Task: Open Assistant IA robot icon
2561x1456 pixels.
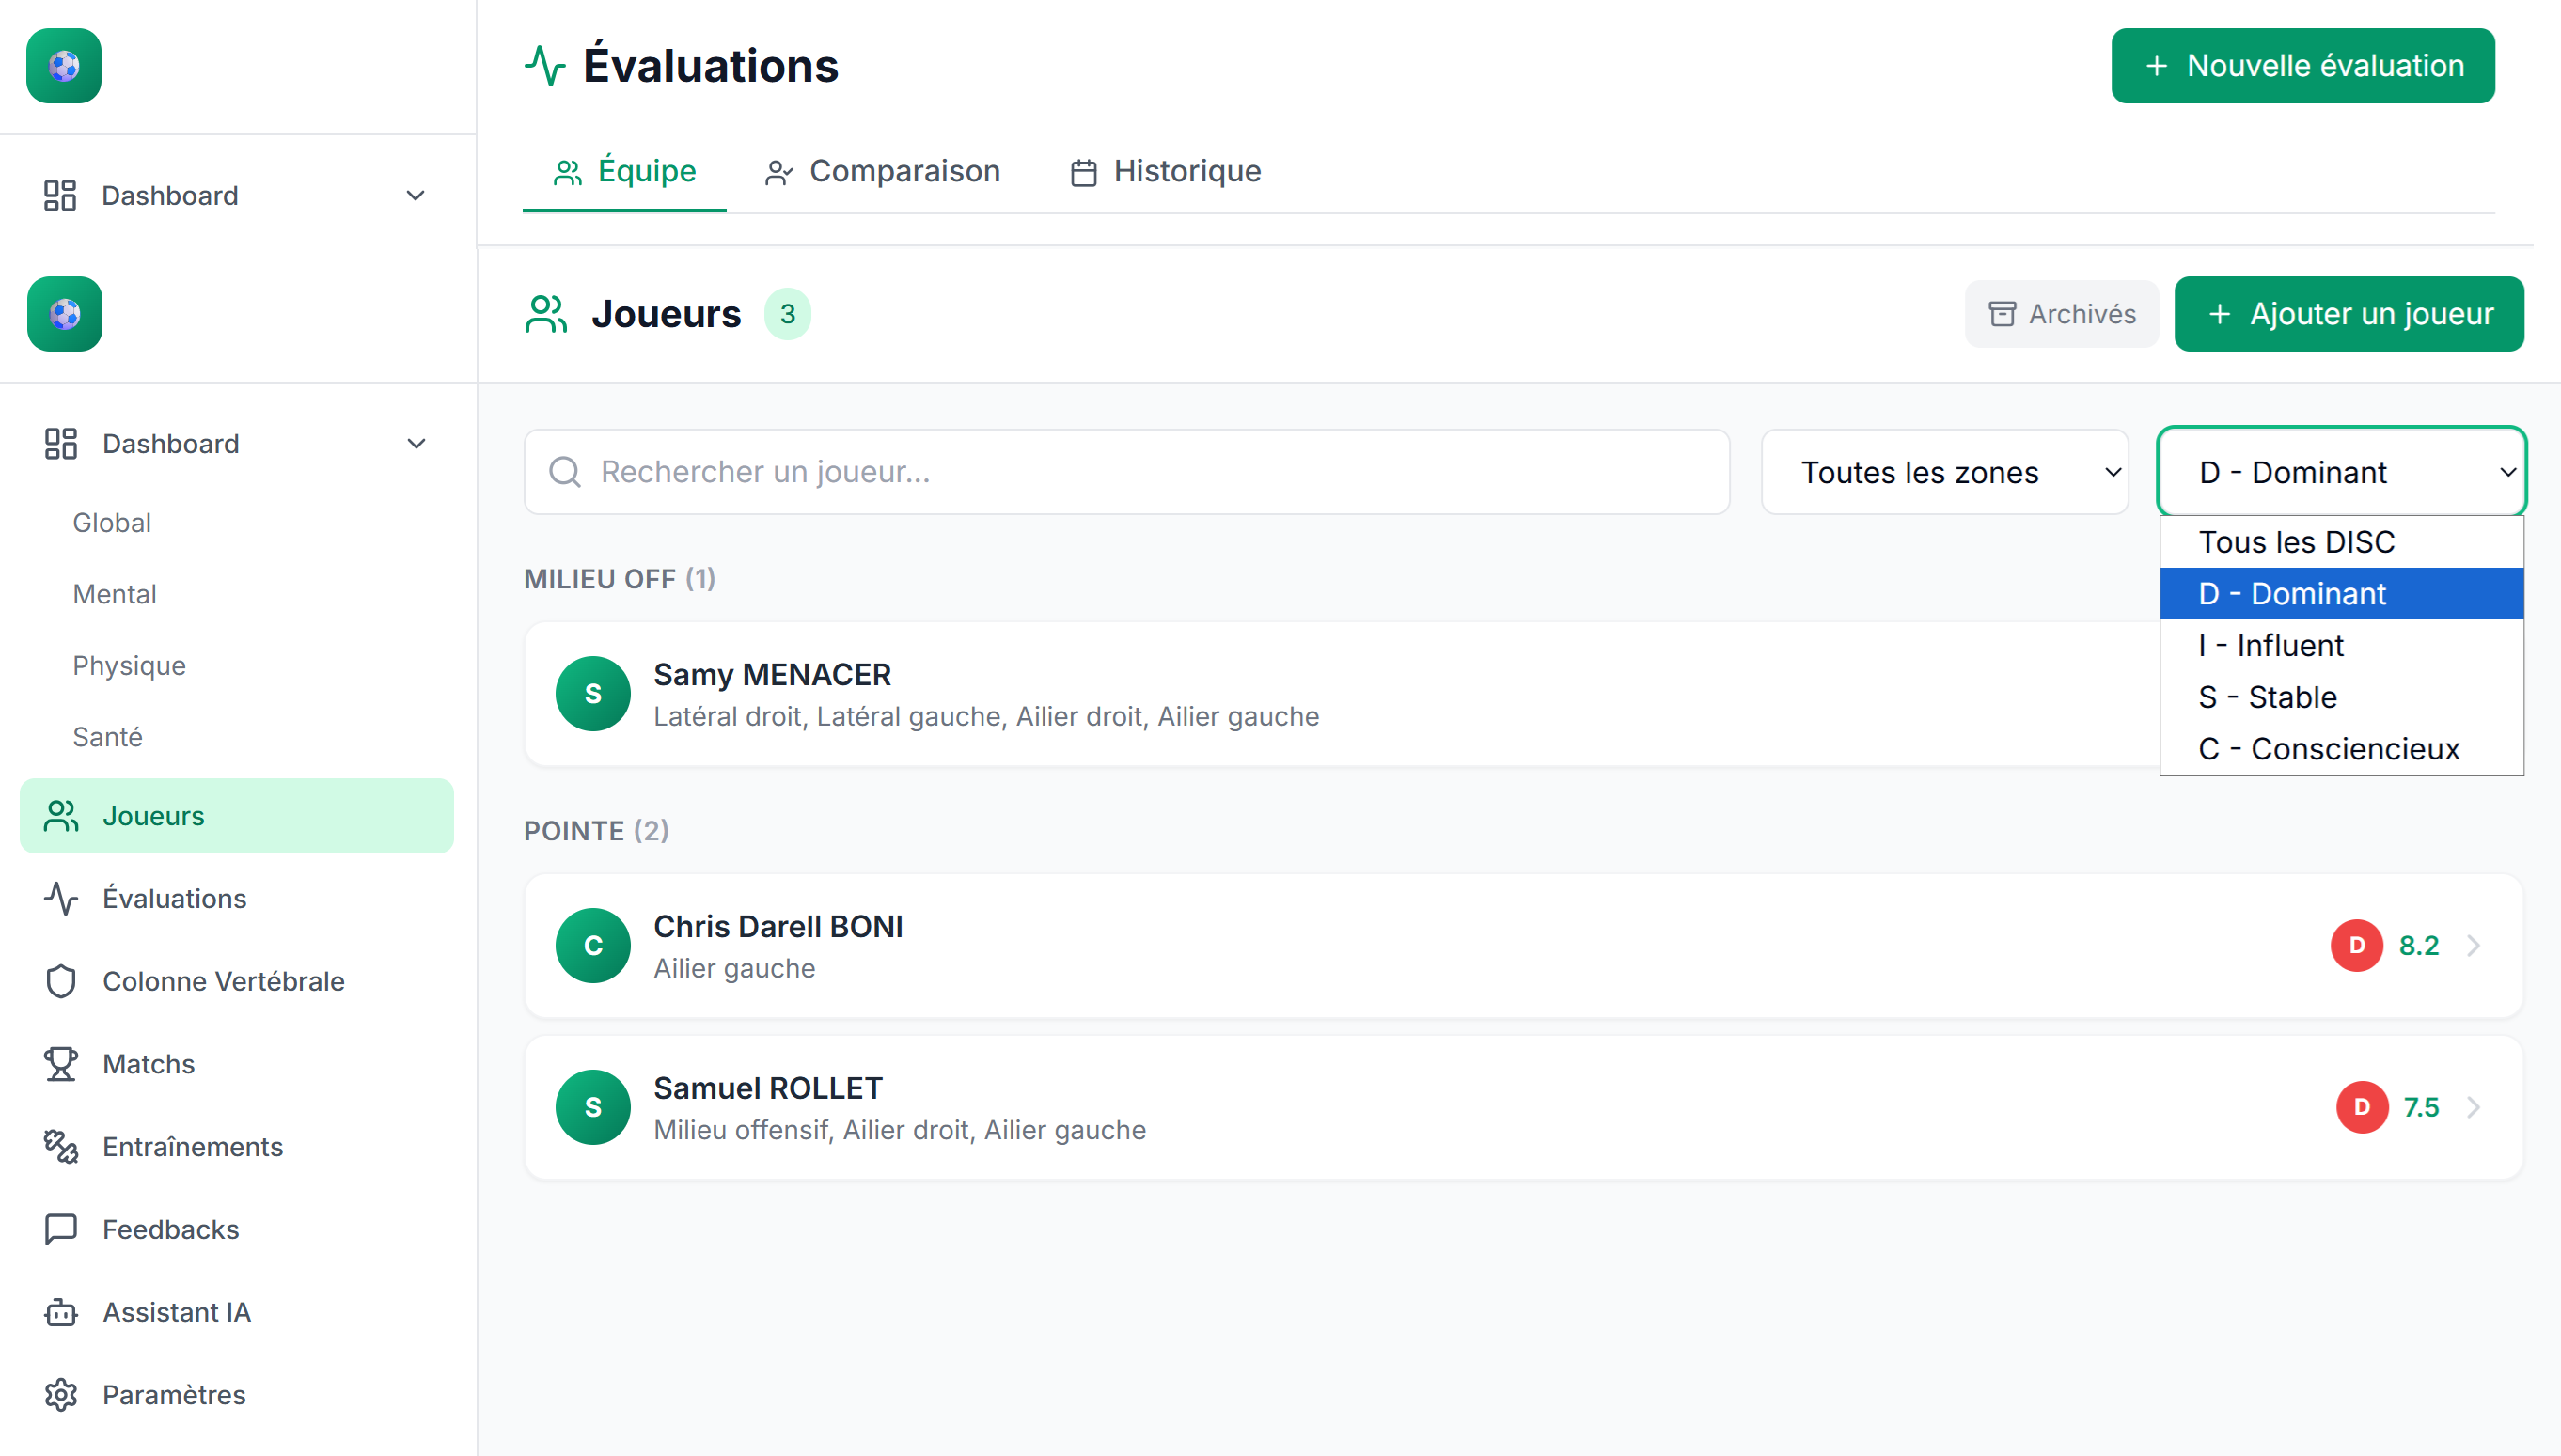Action: pos(61,1312)
